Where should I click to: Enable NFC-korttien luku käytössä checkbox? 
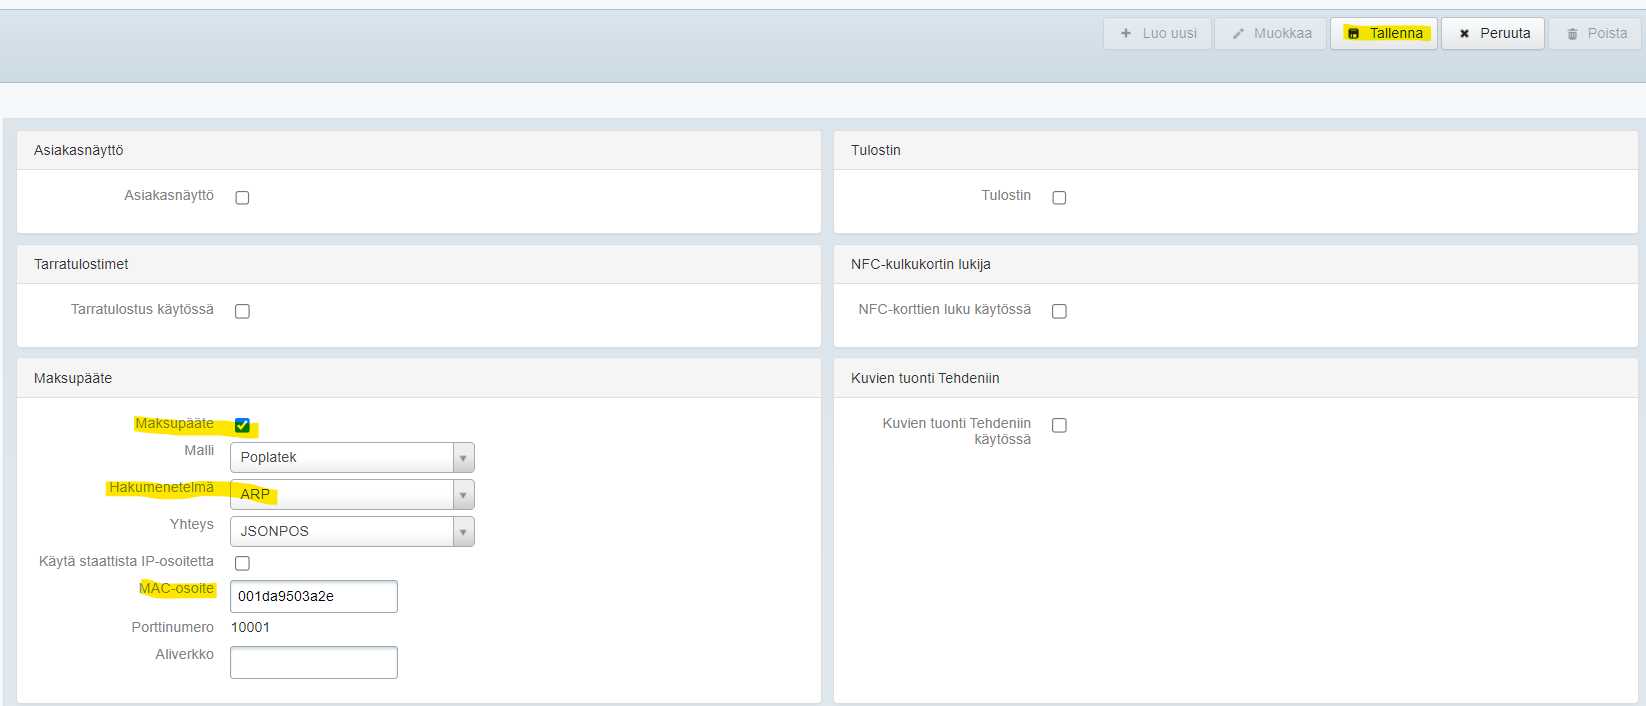[x=1059, y=312]
